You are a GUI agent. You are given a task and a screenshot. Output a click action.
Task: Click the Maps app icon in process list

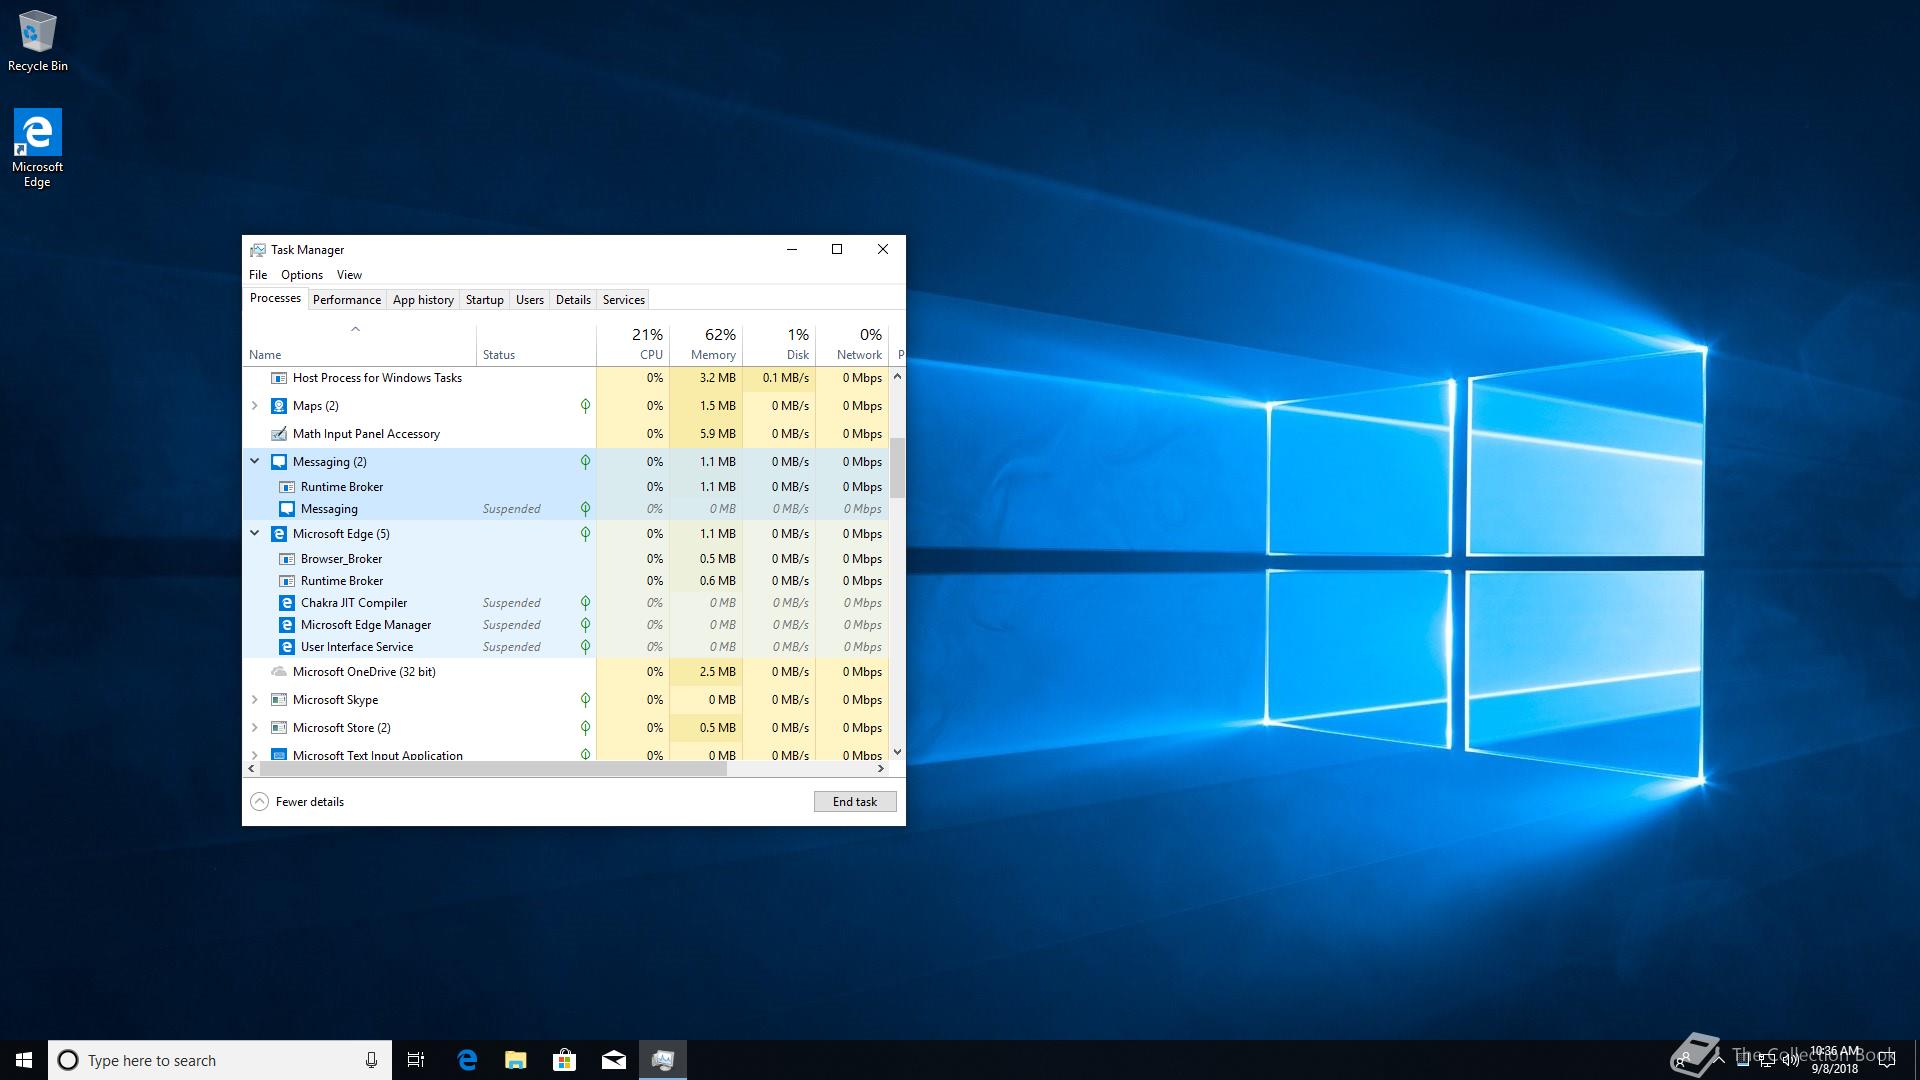[x=279, y=406]
